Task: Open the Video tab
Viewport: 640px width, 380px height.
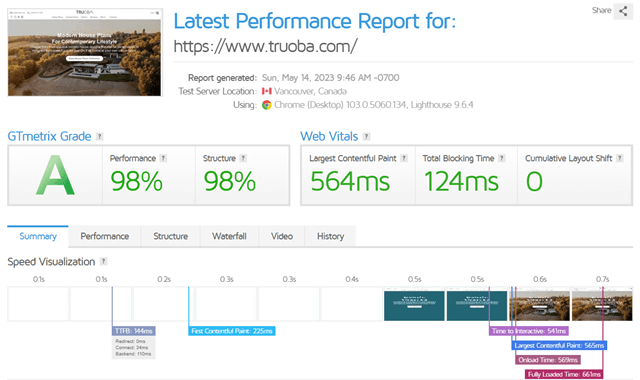Action: coord(282,236)
